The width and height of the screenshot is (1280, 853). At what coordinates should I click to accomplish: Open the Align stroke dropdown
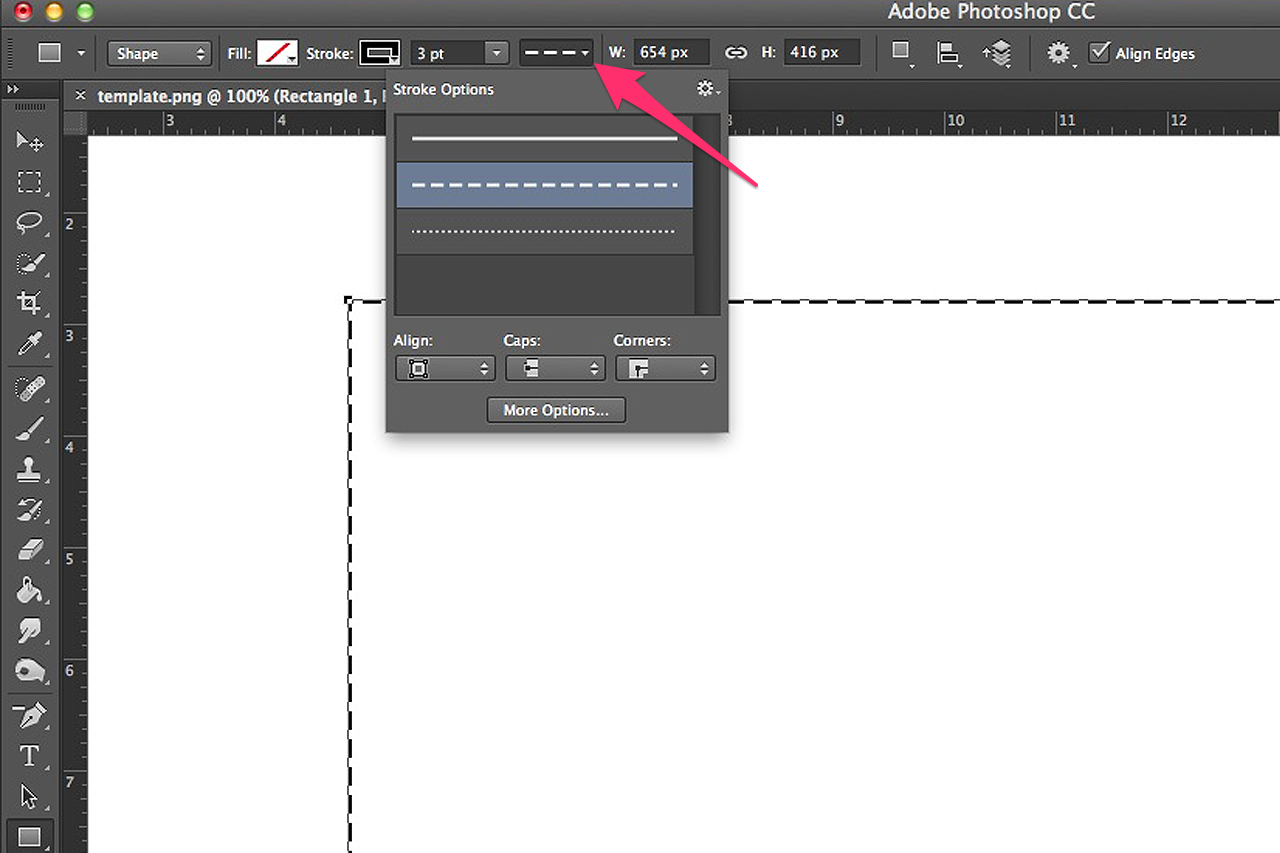445,369
